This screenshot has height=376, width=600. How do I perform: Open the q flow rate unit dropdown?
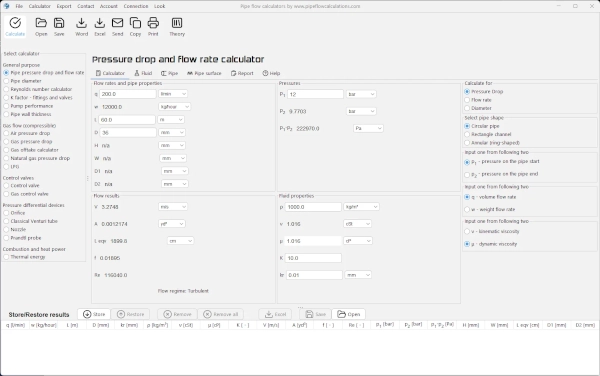pos(173,94)
